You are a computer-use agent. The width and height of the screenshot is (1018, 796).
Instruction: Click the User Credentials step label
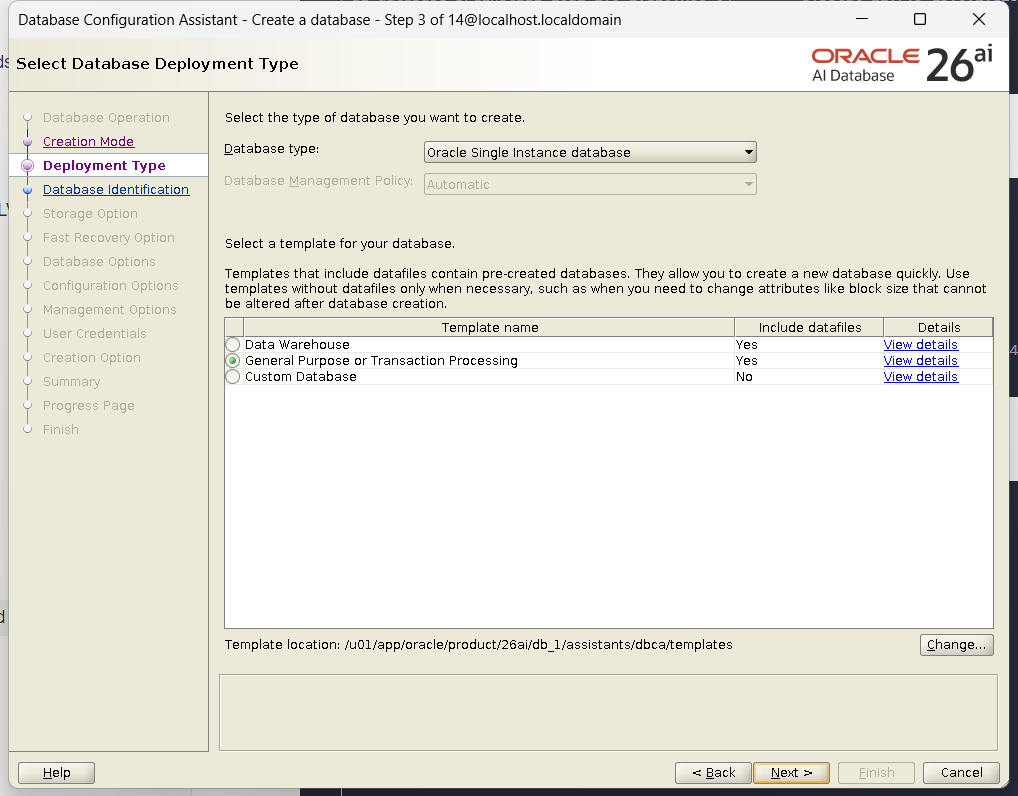click(x=94, y=334)
